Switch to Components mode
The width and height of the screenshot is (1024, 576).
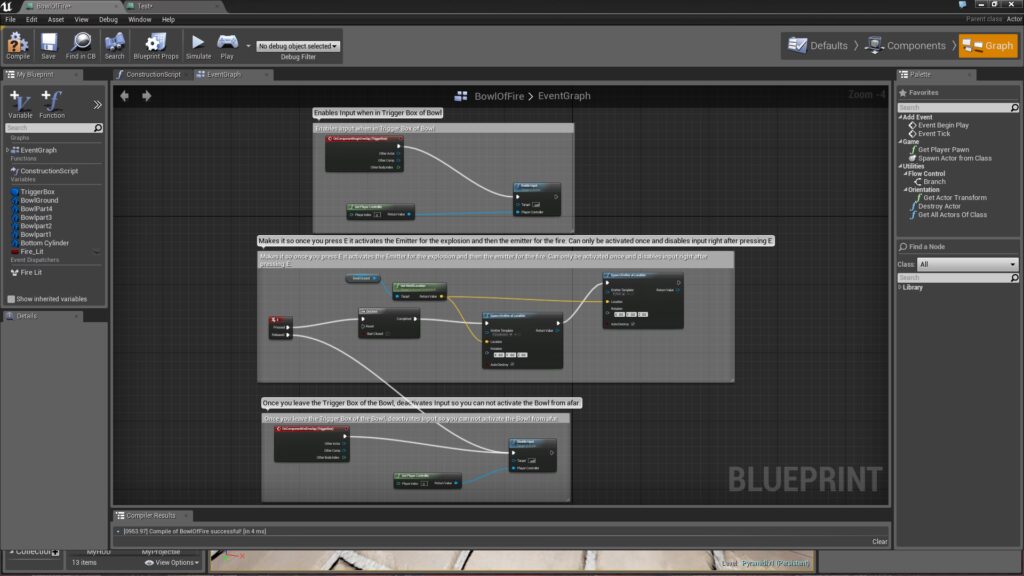(906, 46)
